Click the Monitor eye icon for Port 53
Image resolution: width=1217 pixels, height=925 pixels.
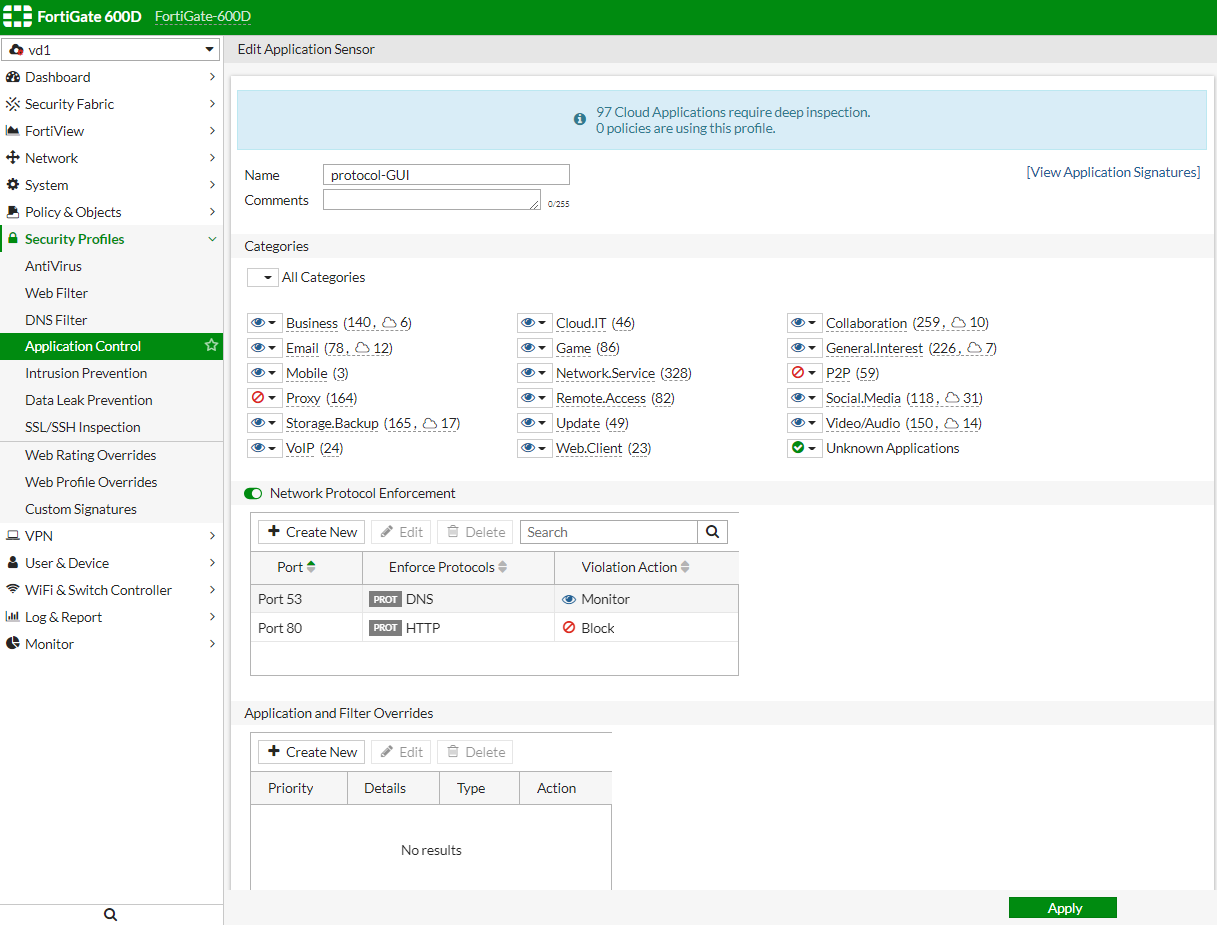coord(569,599)
